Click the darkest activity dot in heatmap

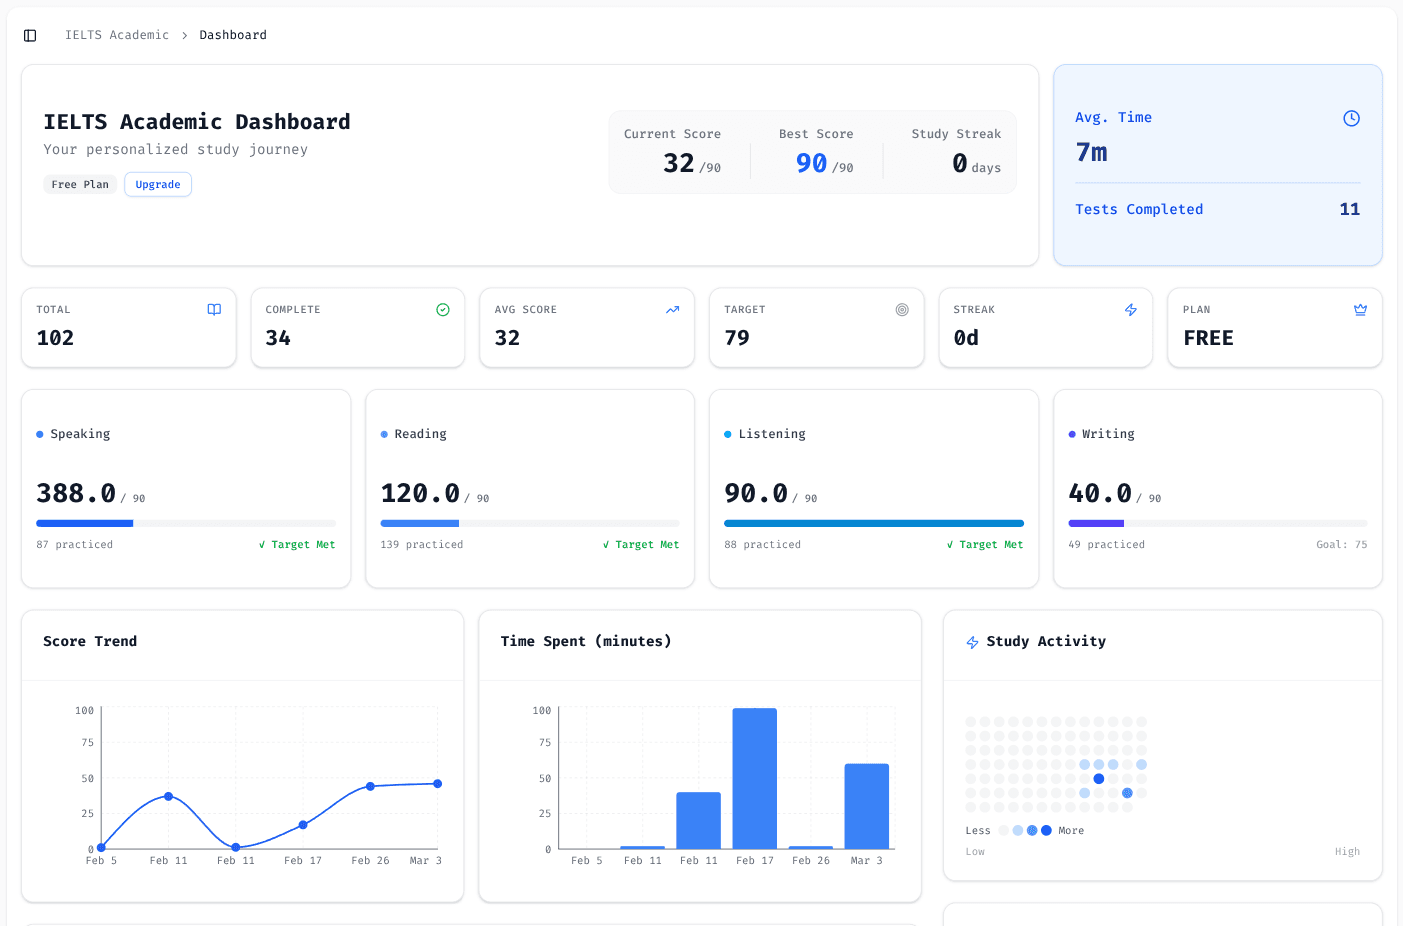pos(1099,778)
